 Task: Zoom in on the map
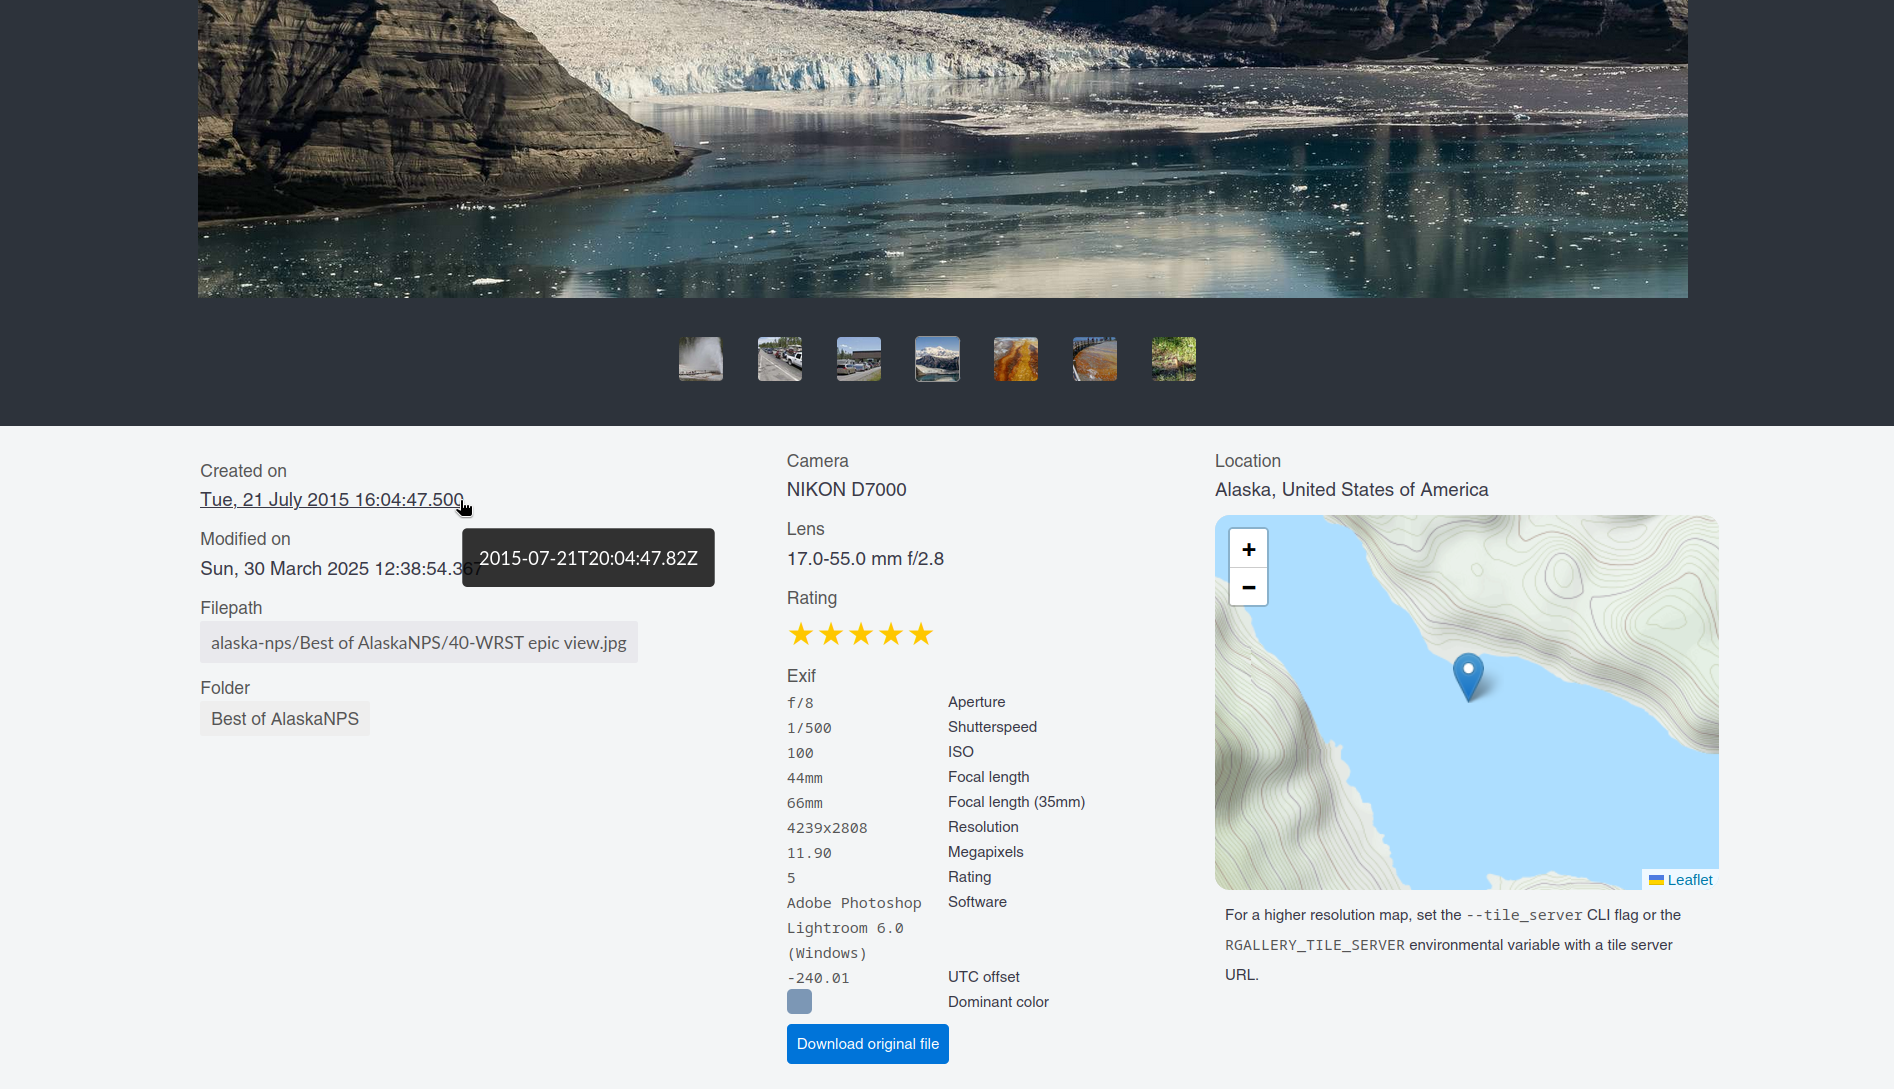pyautogui.click(x=1248, y=549)
